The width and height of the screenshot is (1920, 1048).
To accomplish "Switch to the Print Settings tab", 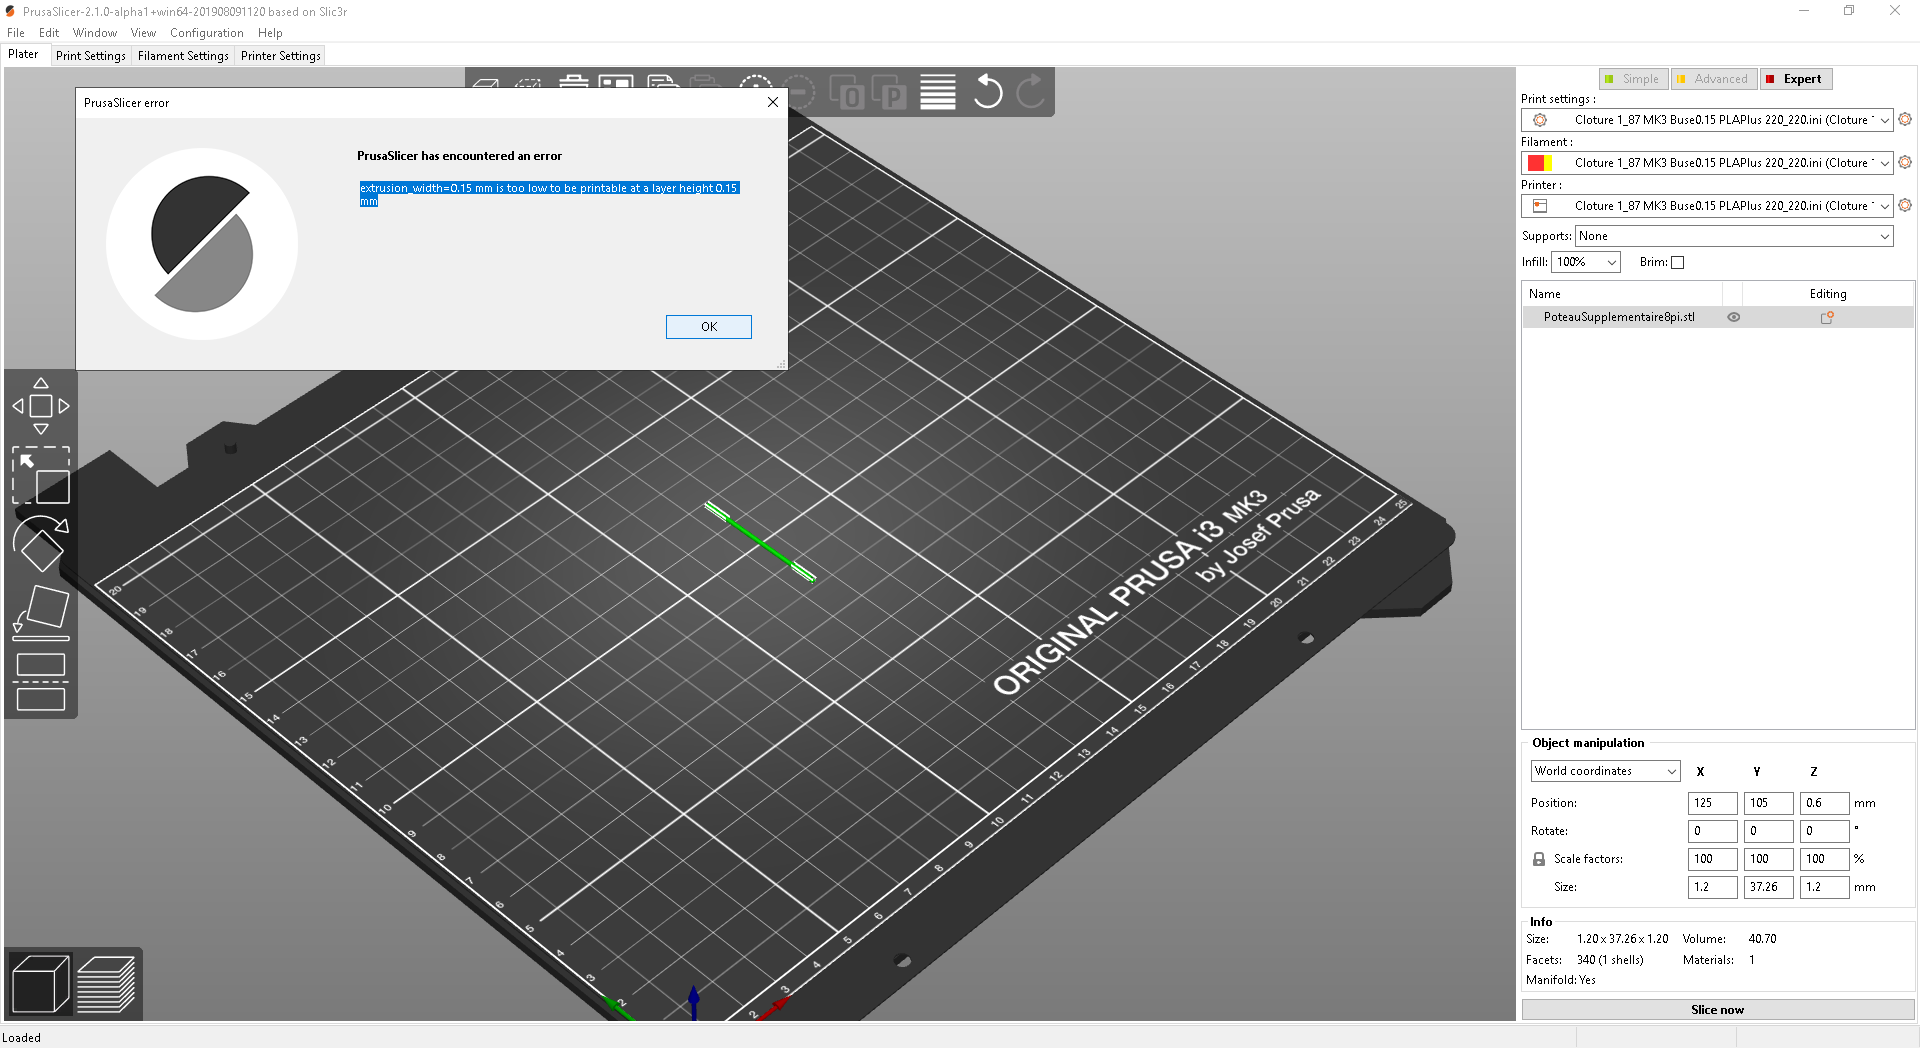I will pos(91,56).
